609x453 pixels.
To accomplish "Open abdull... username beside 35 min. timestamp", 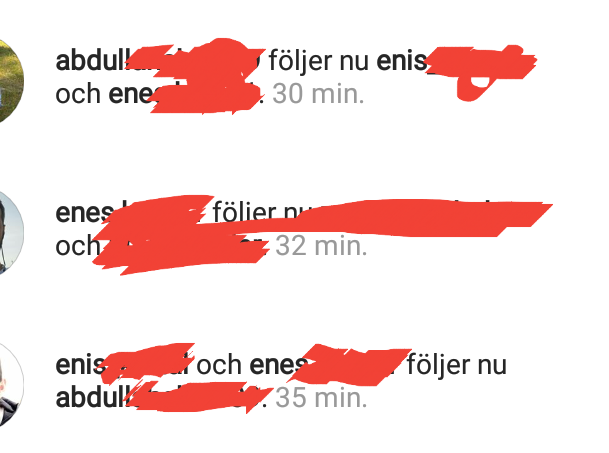I will click(161, 398).
